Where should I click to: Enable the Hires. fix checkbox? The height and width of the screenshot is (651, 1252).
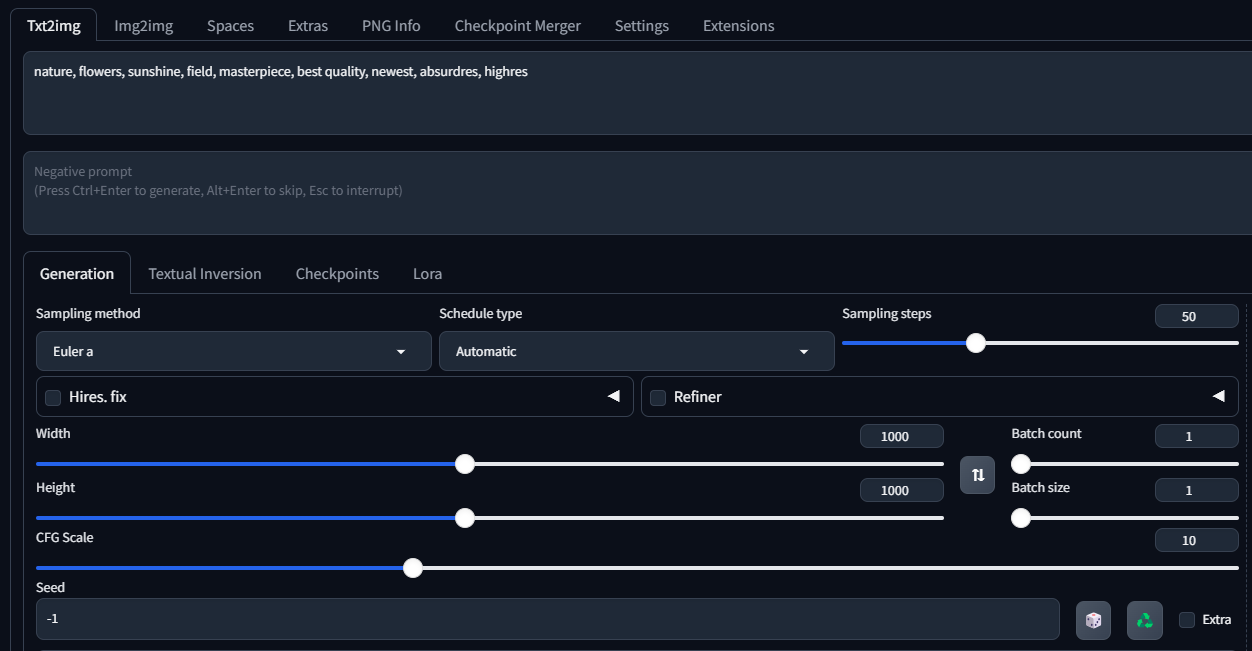coord(53,398)
